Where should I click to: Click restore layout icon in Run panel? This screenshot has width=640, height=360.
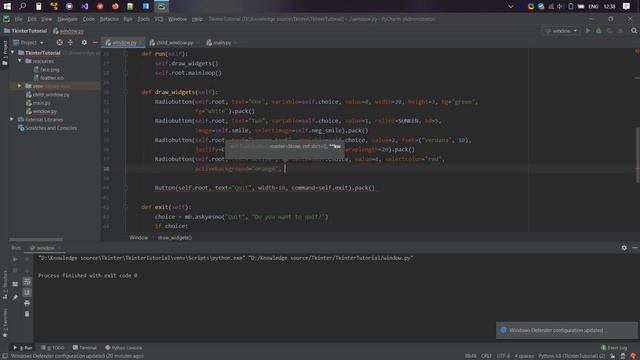[x=15, y=284]
